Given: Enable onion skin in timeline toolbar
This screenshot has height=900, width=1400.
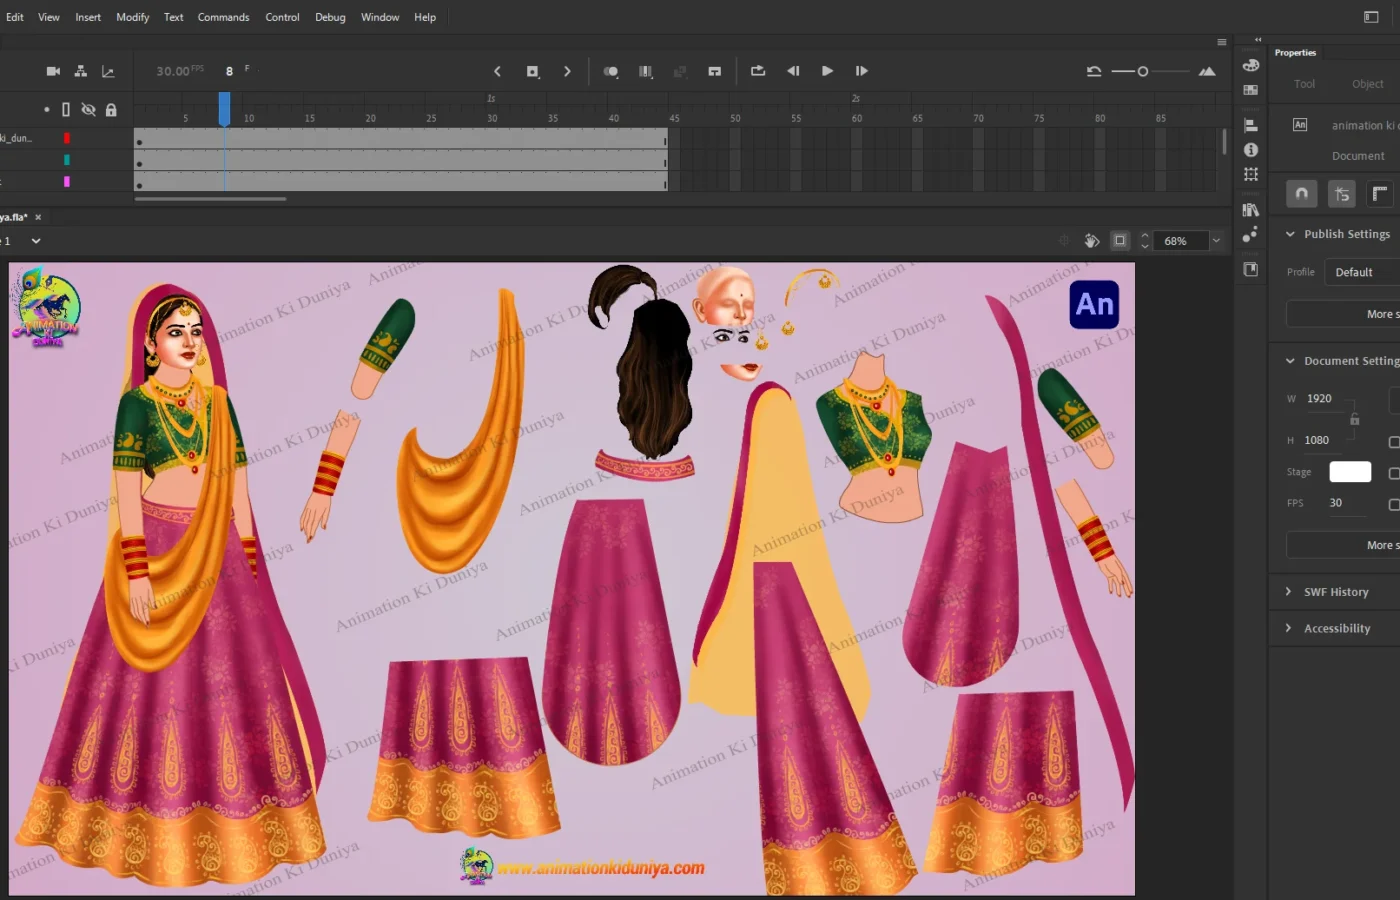Looking at the screenshot, I should 610,71.
